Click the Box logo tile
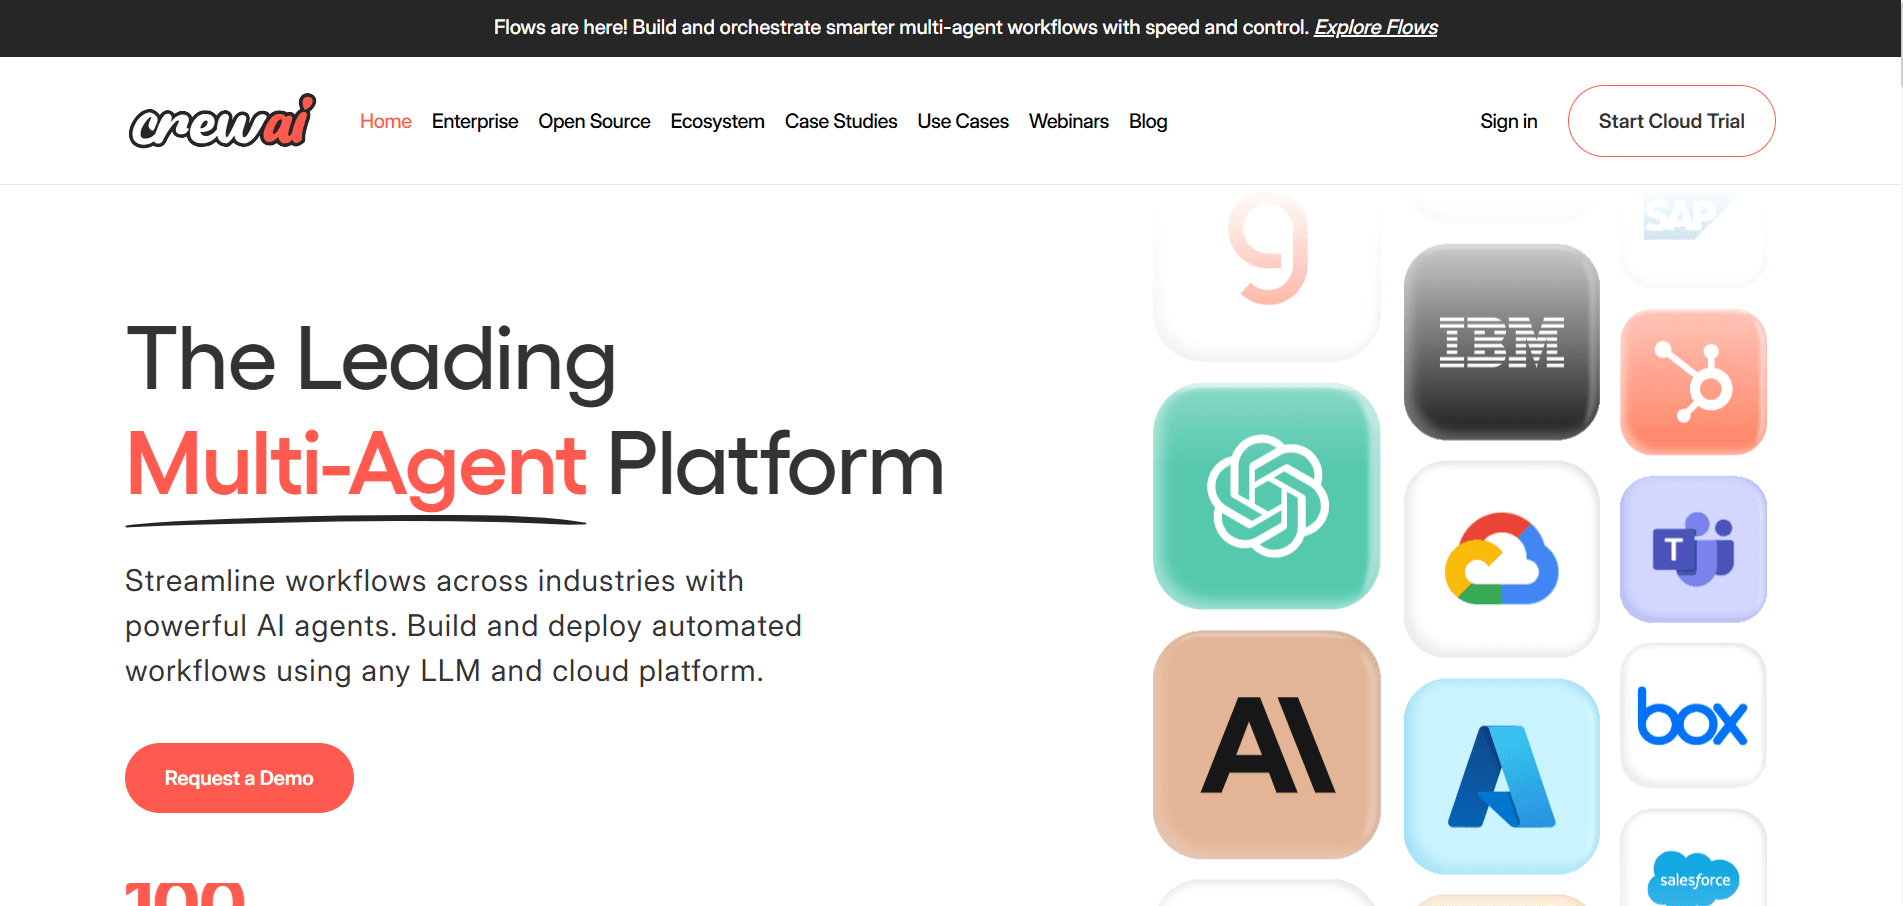Image resolution: width=1903 pixels, height=906 pixels. pos(1693,715)
